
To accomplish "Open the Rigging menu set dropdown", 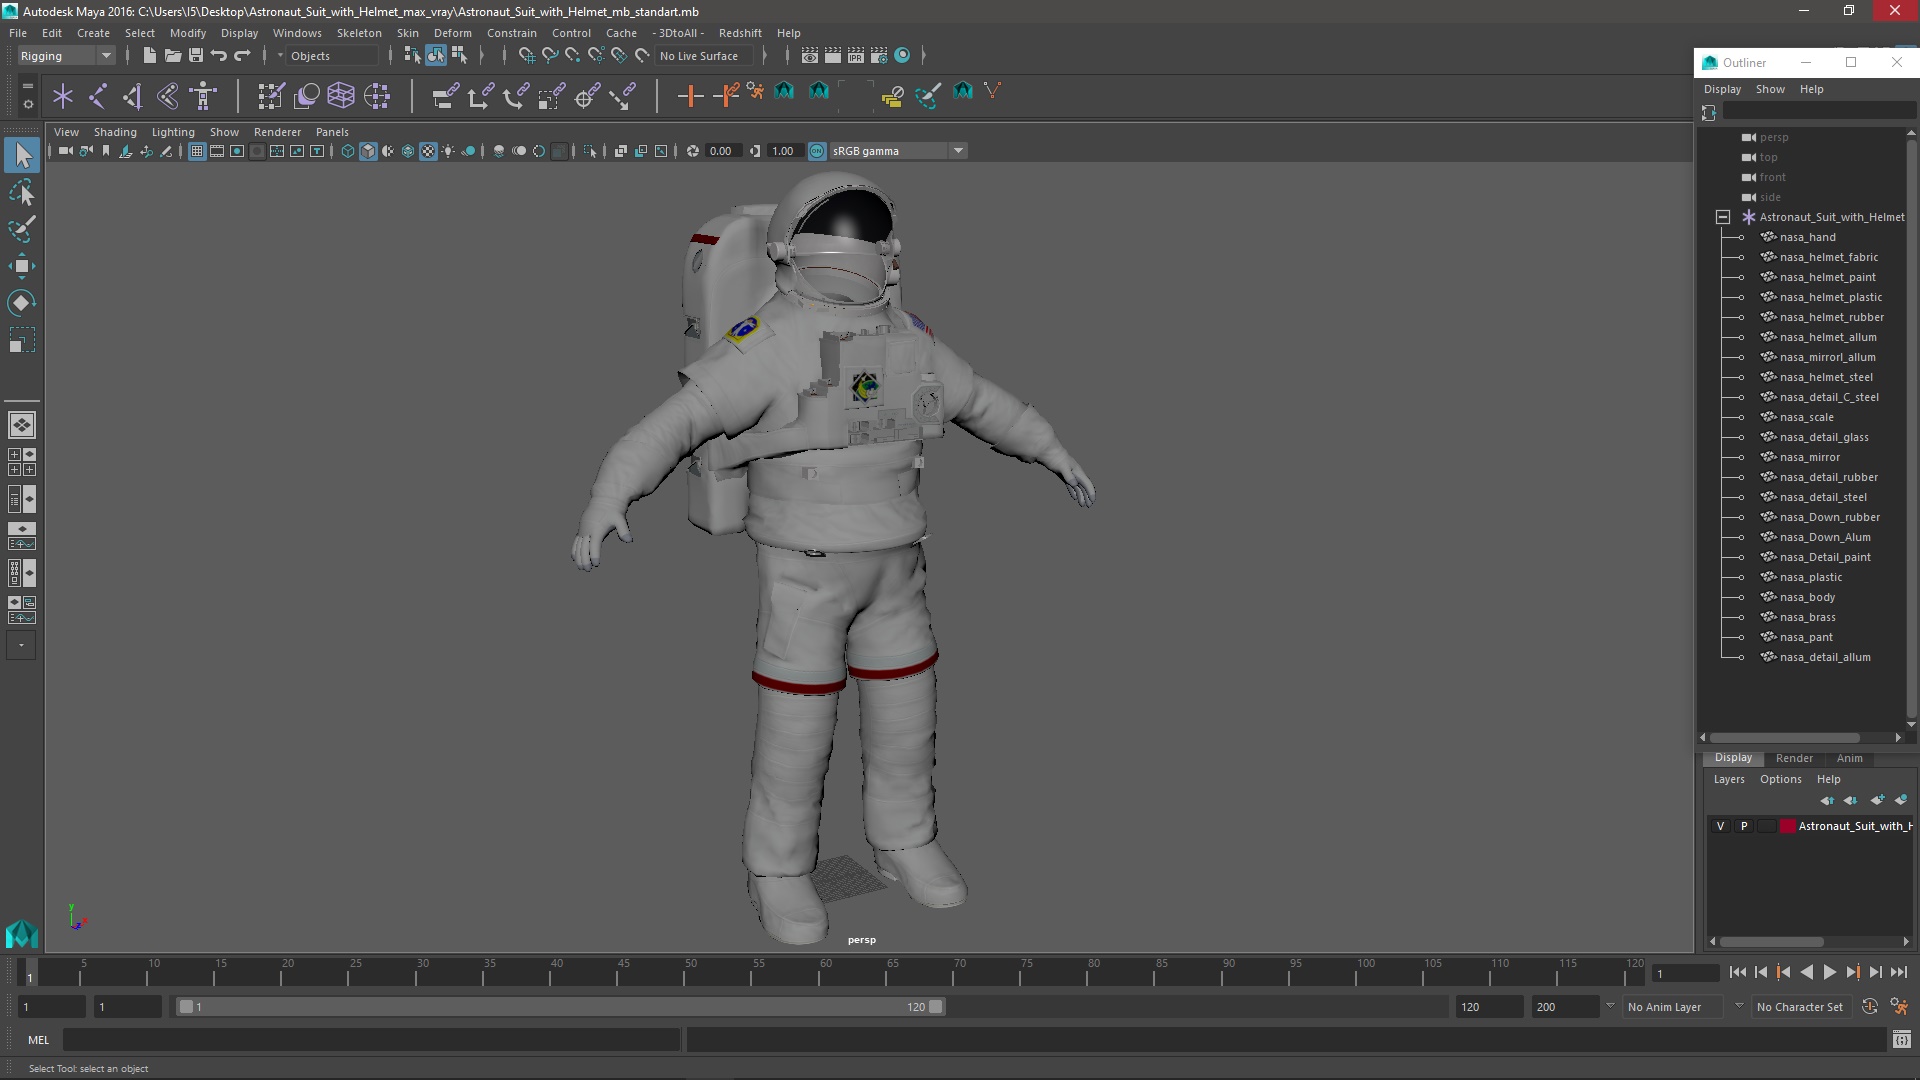I will [66, 56].
